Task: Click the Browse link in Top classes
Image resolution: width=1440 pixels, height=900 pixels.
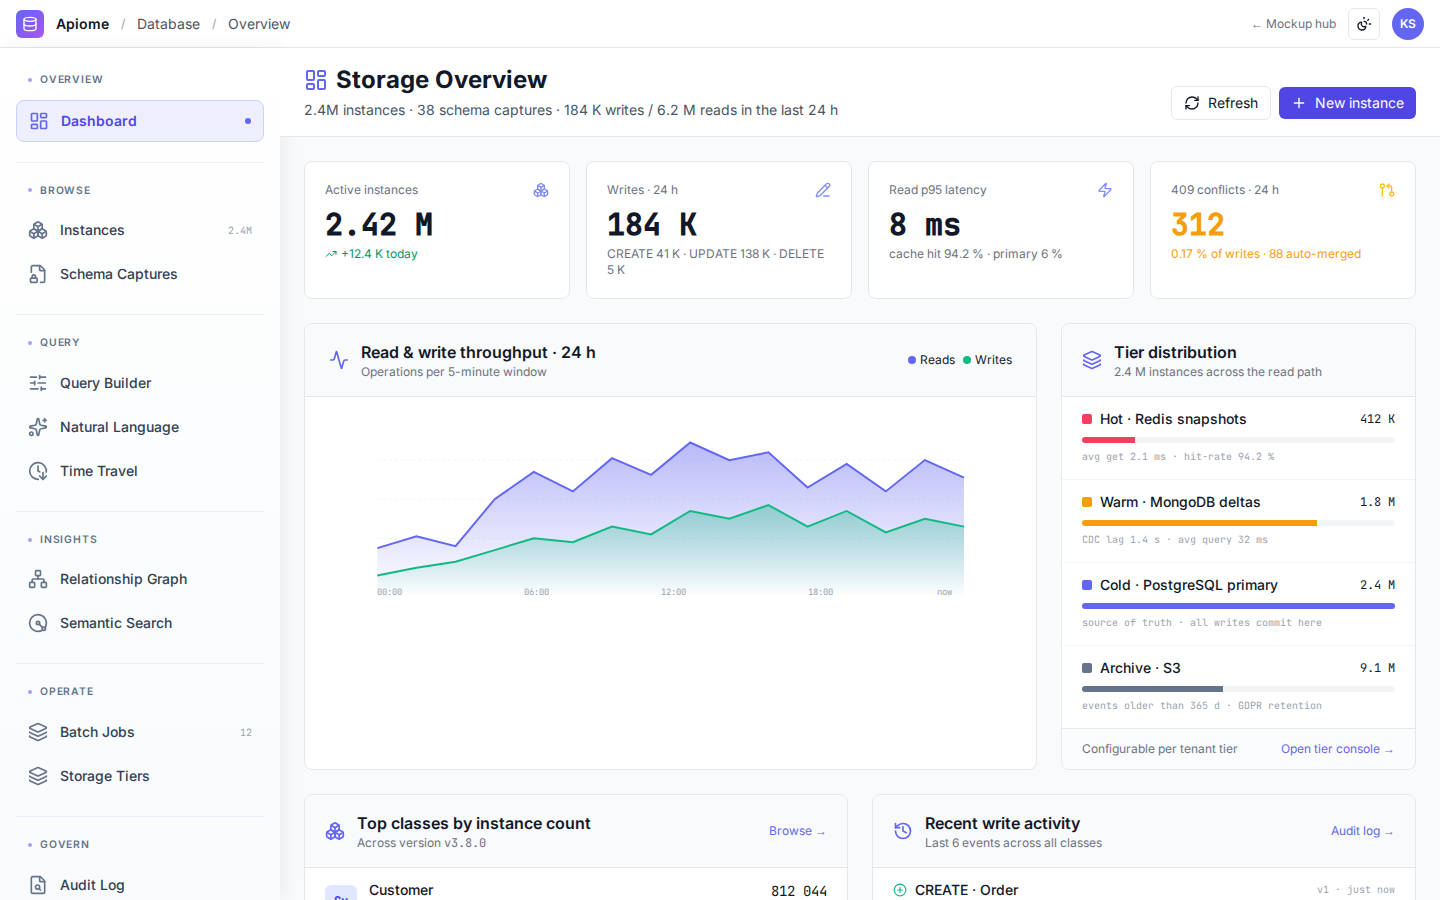Action: tap(797, 831)
